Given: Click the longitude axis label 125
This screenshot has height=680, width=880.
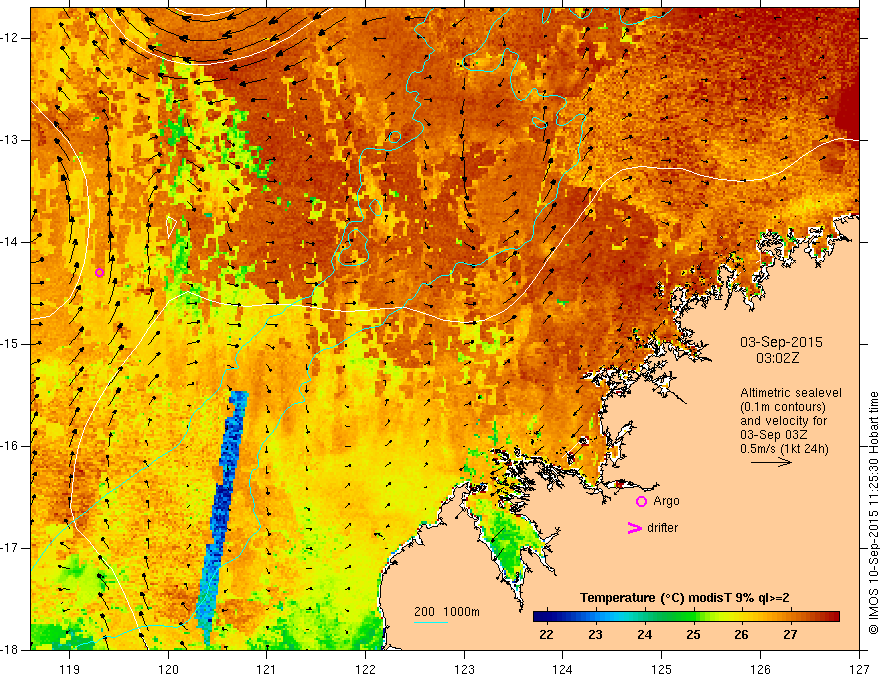Looking at the screenshot, I should 662,669.
